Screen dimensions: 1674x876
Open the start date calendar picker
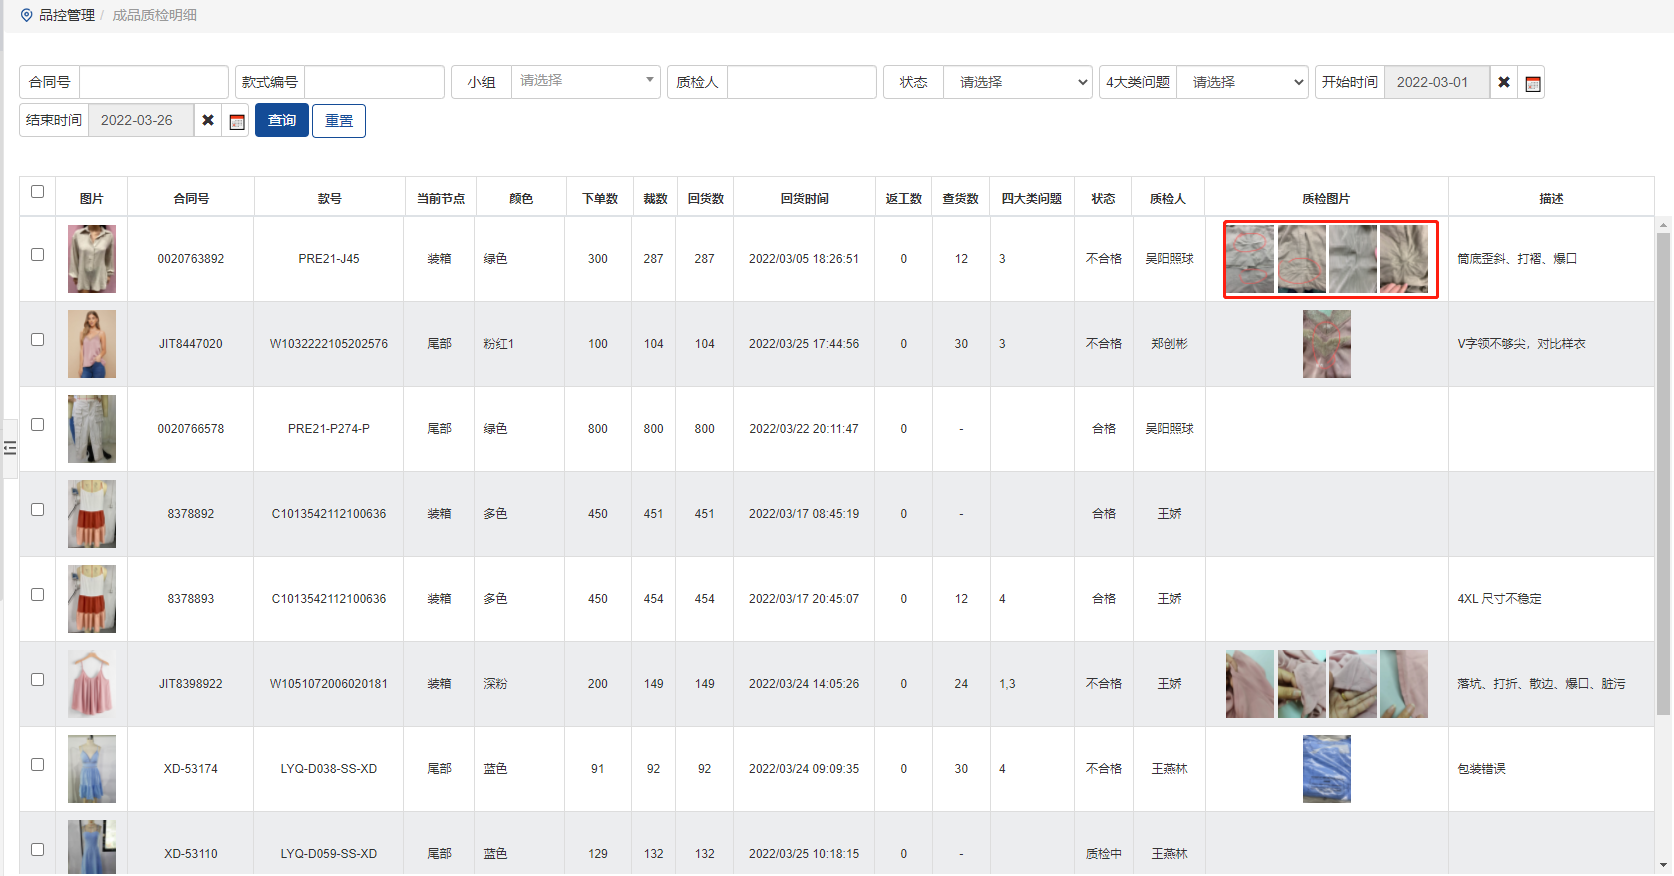[x=1532, y=83]
